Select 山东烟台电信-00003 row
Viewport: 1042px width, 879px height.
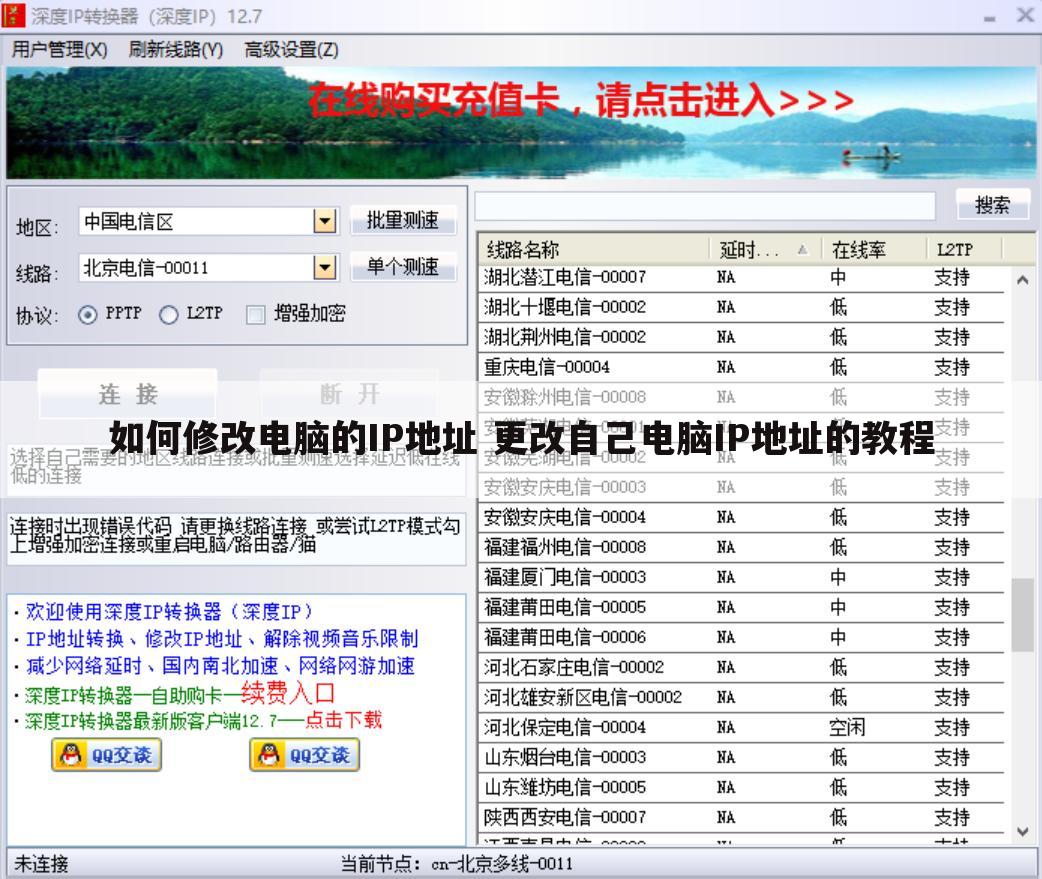741,757
